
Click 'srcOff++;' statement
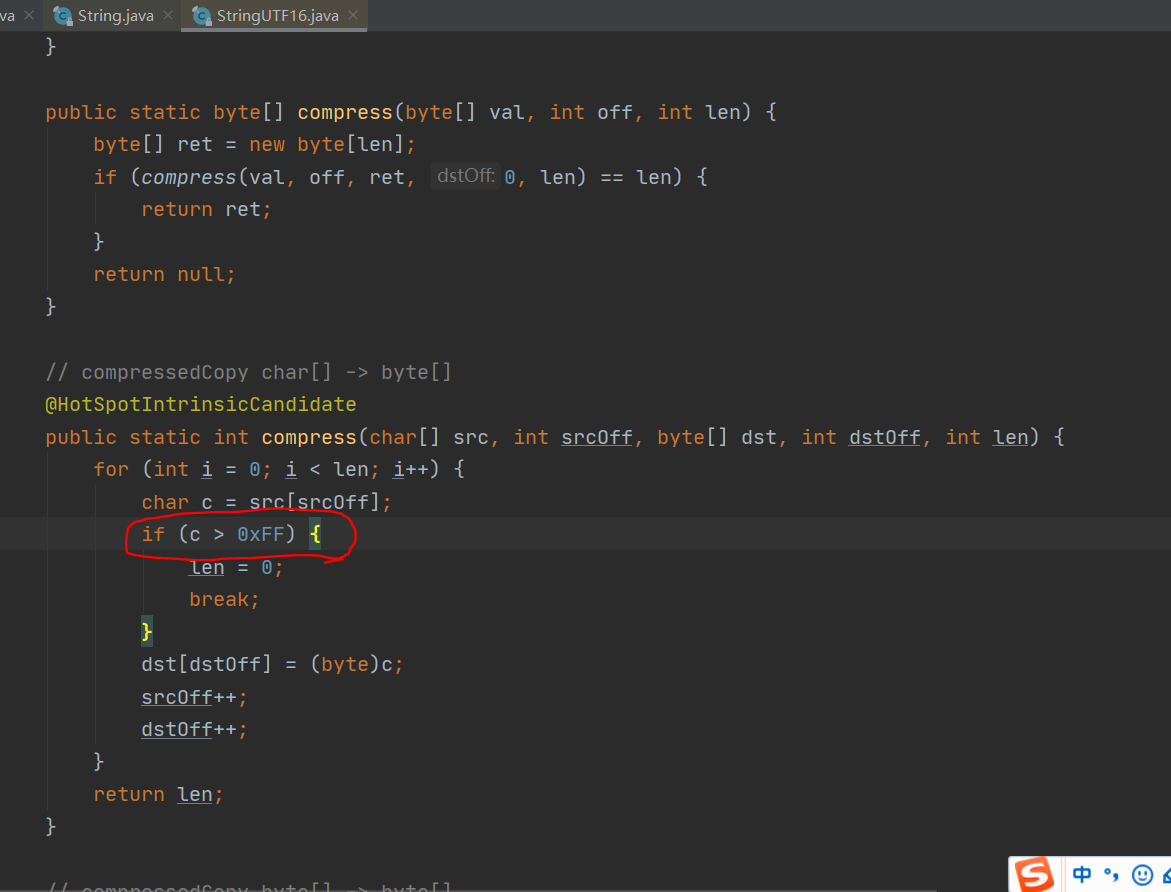click(x=194, y=697)
